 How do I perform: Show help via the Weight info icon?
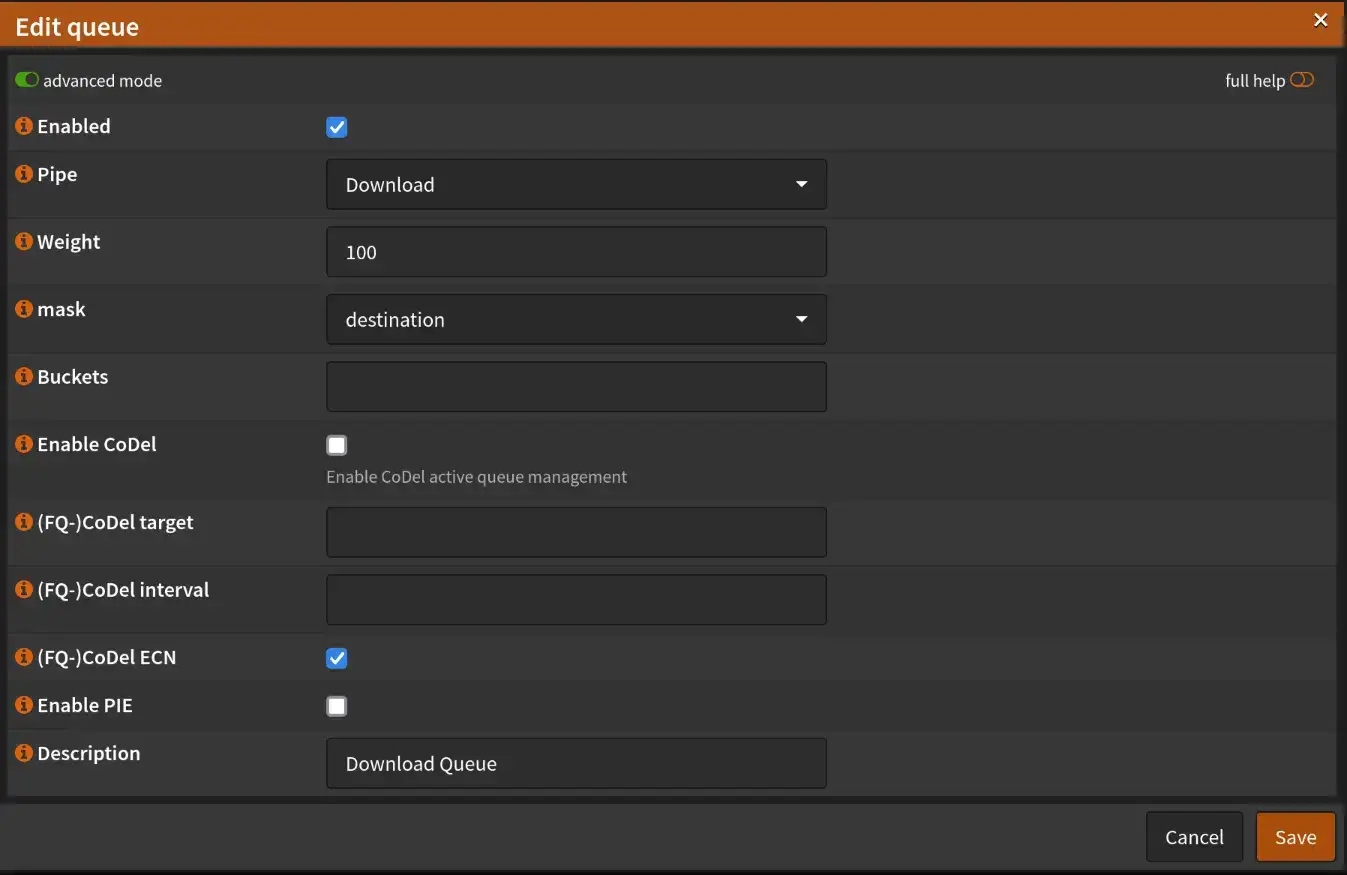pos(24,242)
